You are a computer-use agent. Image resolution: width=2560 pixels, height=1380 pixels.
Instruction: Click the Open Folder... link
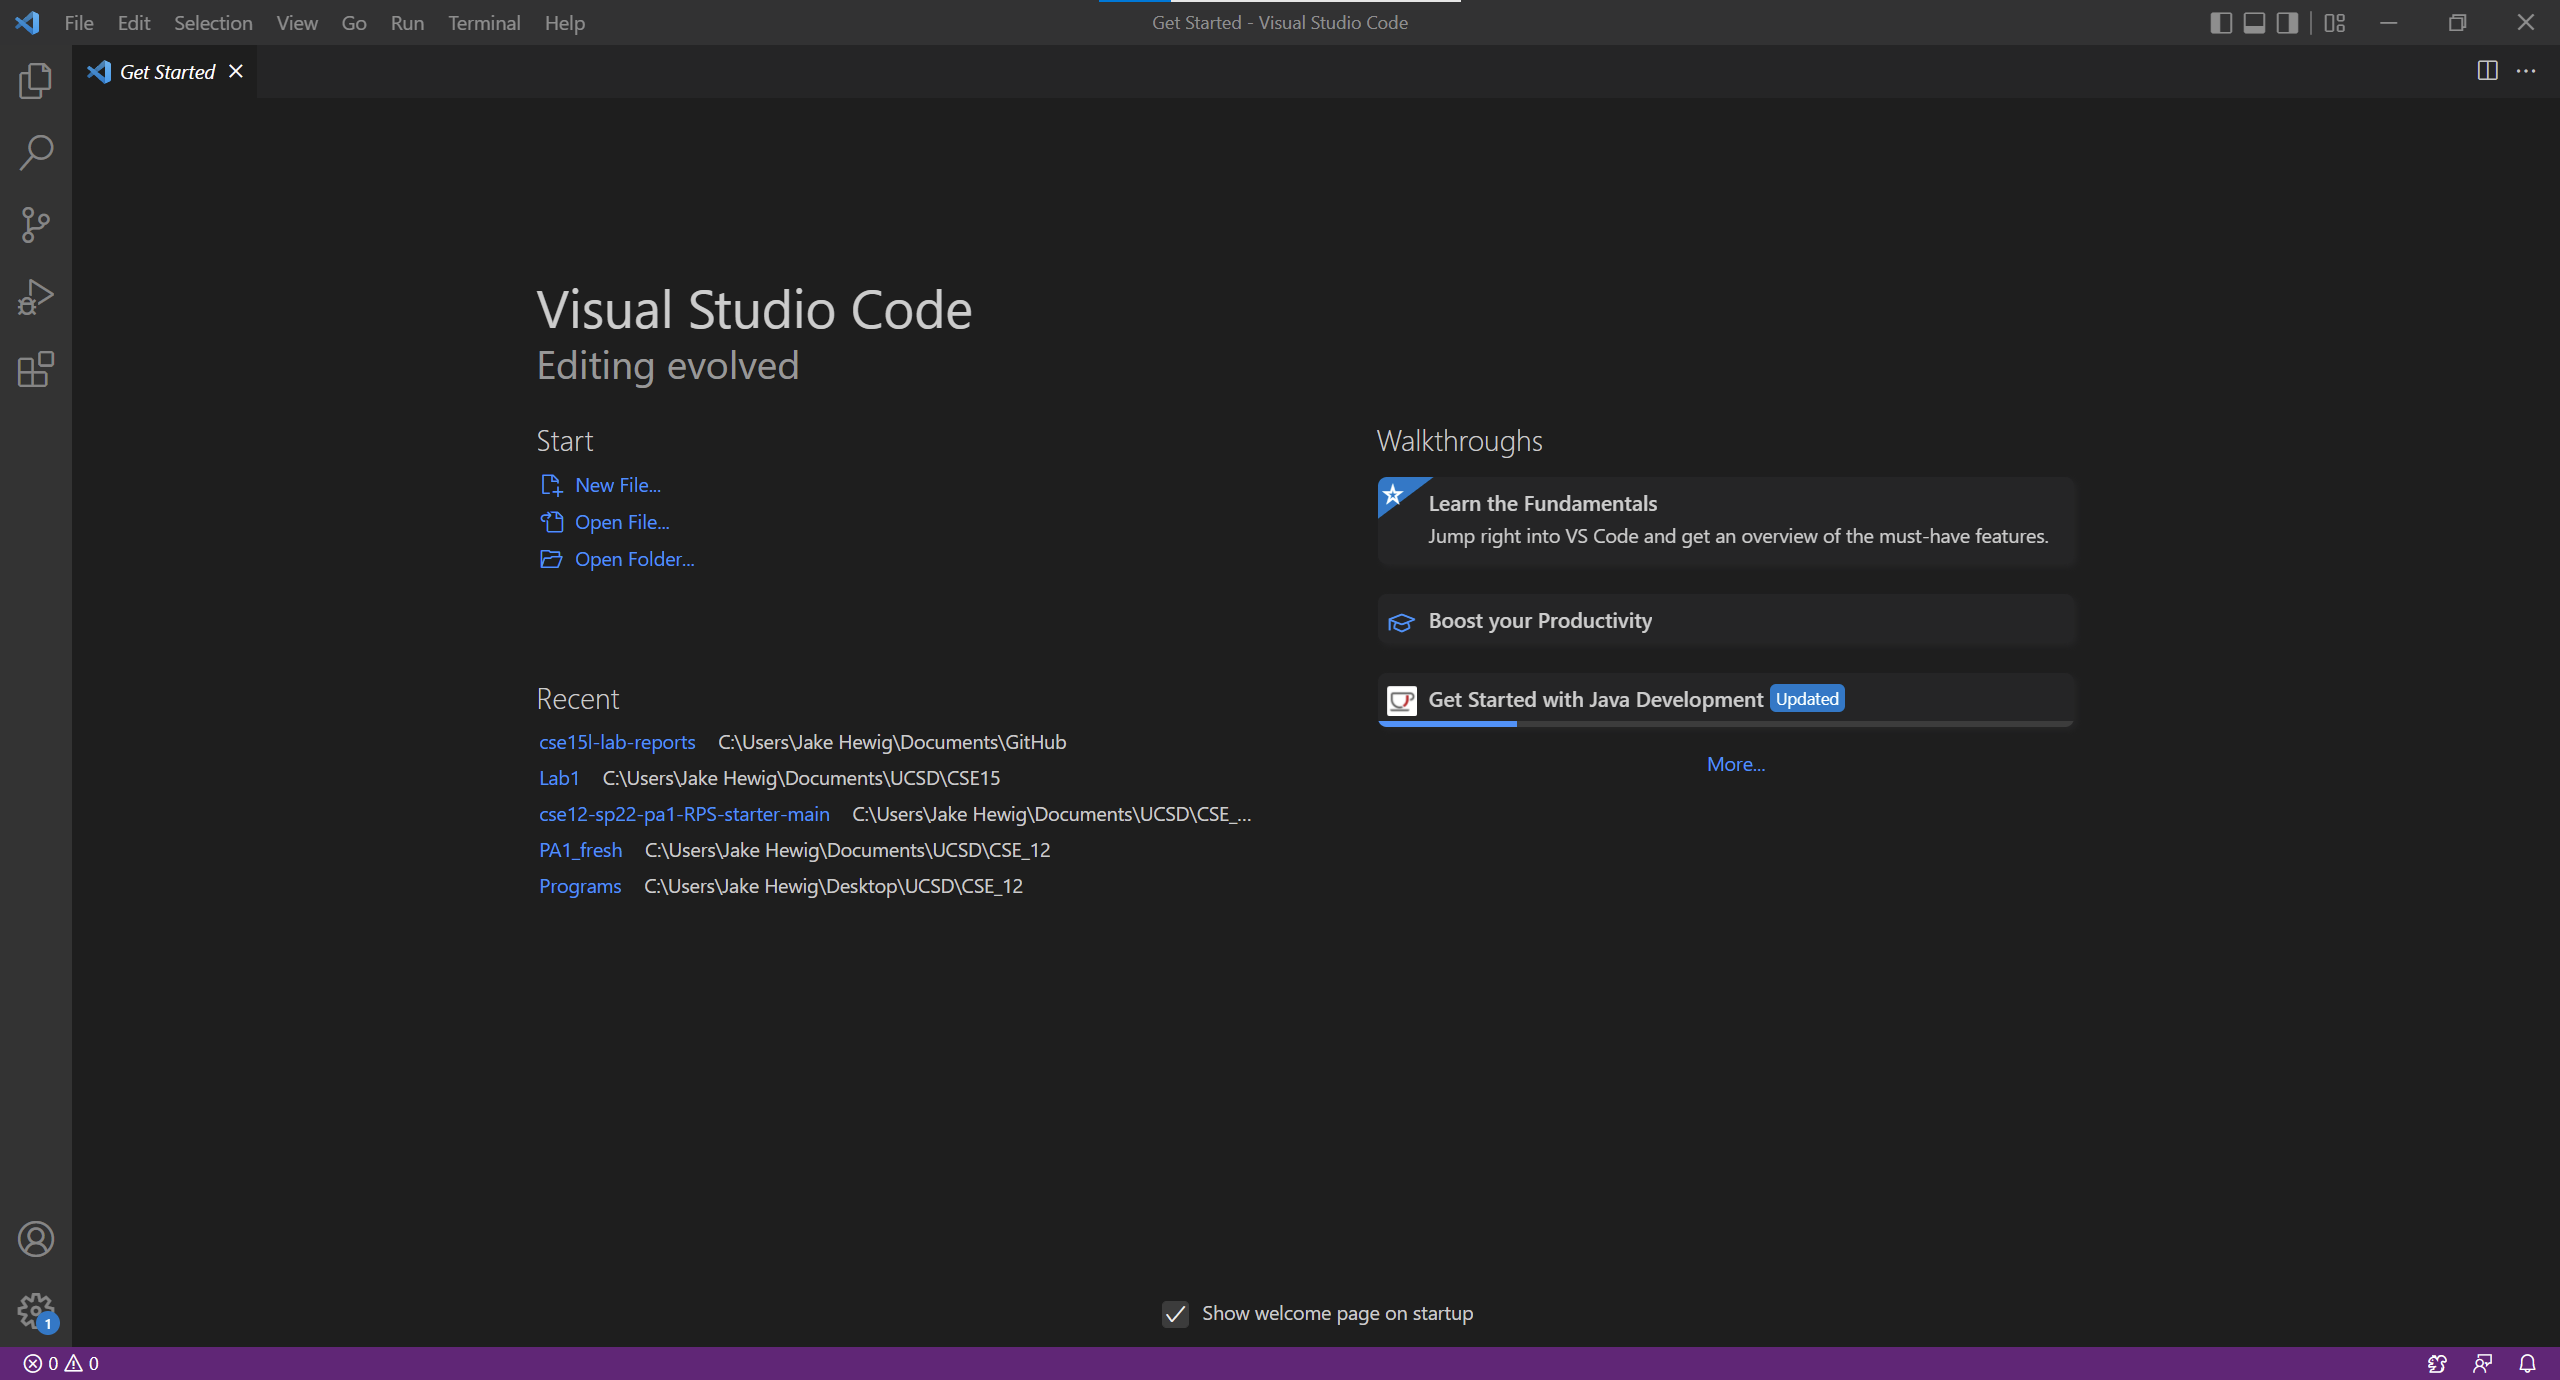coord(634,560)
